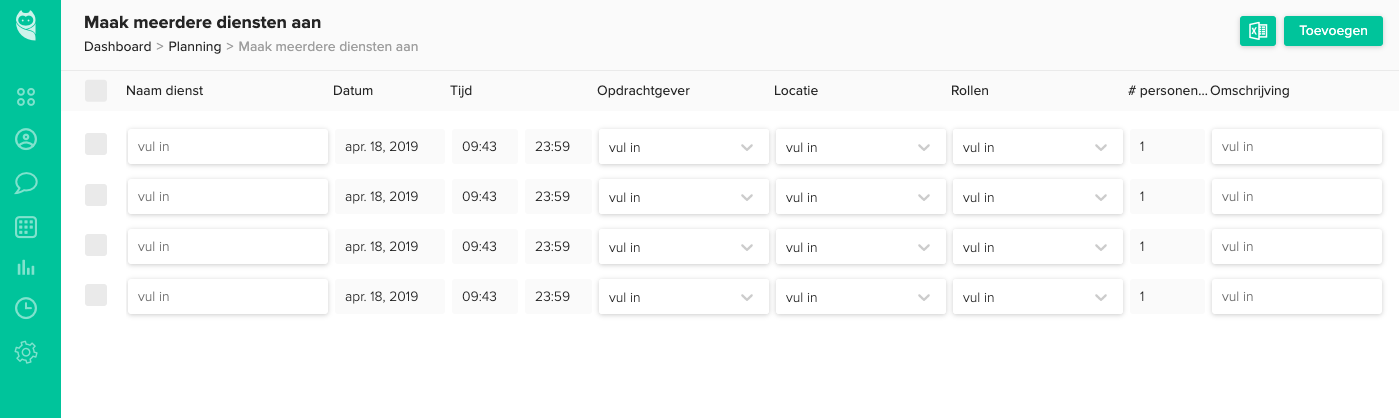Click the Toevoegen button

click(1333, 31)
